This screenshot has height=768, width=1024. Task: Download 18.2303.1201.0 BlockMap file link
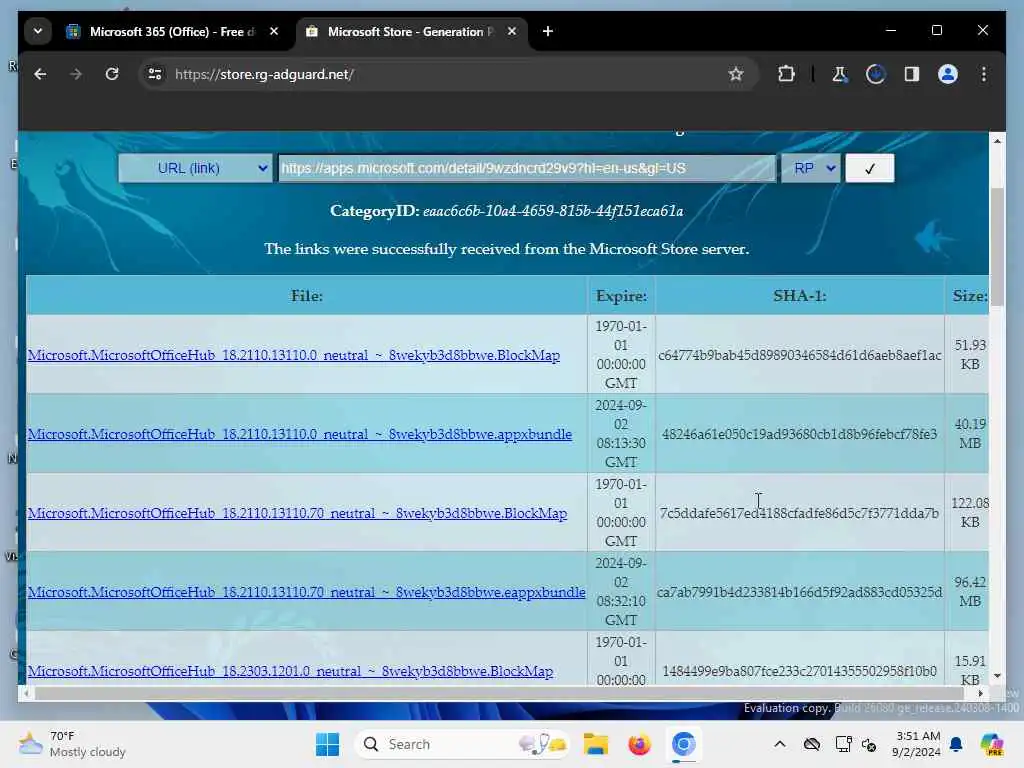(x=290, y=671)
